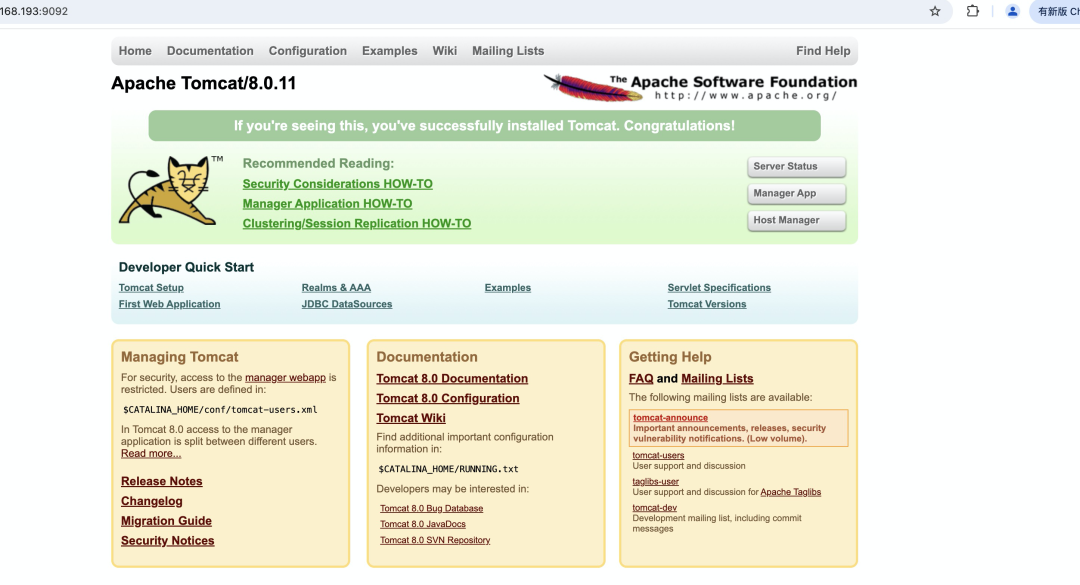Image resolution: width=1080 pixels, height=585 pixels.
Task: Click the Manager App button
Action: [796, 194]
